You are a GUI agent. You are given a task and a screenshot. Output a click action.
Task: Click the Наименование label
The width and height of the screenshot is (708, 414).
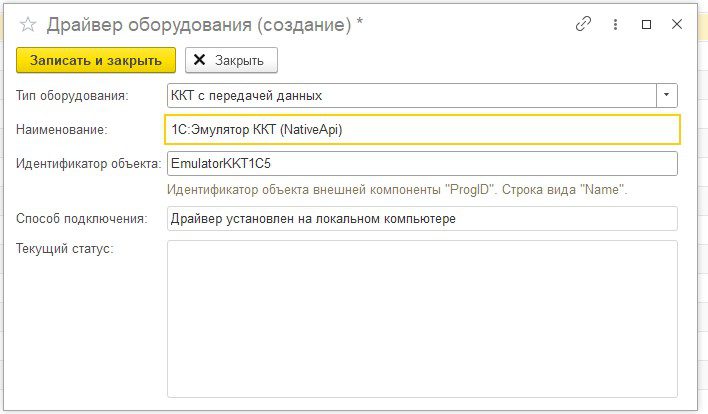62,129
